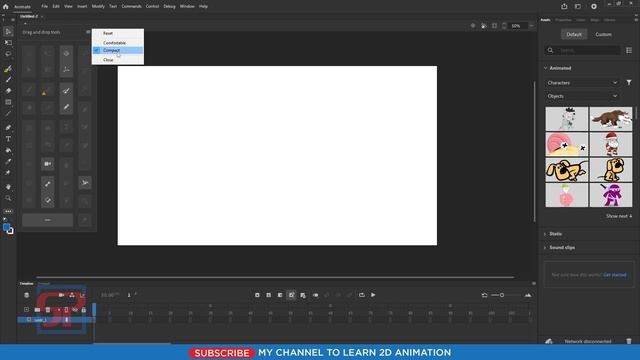640x360 pixels.
Task: Collapse the Animated section
Action: [x=545, y=68]
